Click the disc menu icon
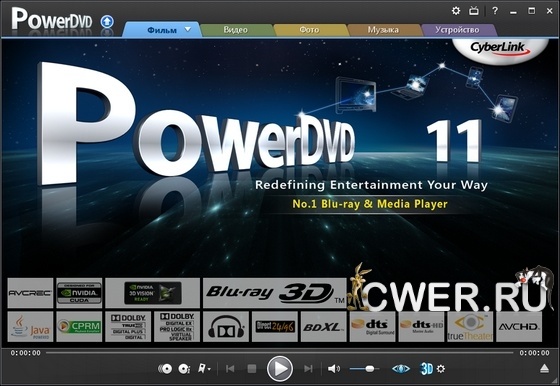The image size is (560, 386). (x=165, y=369)
